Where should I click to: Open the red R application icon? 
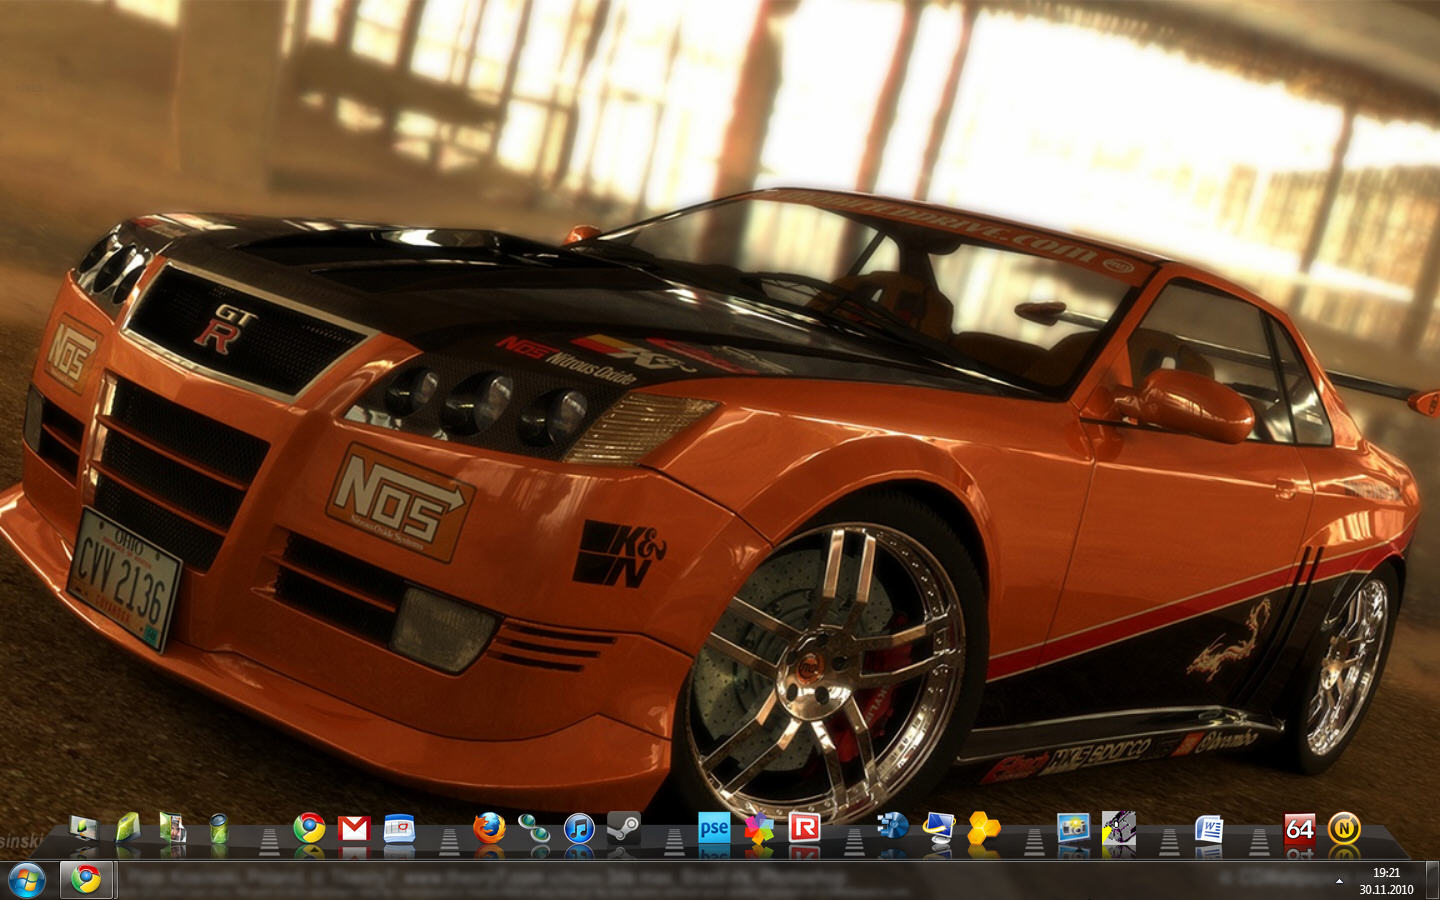coord(804,828)
